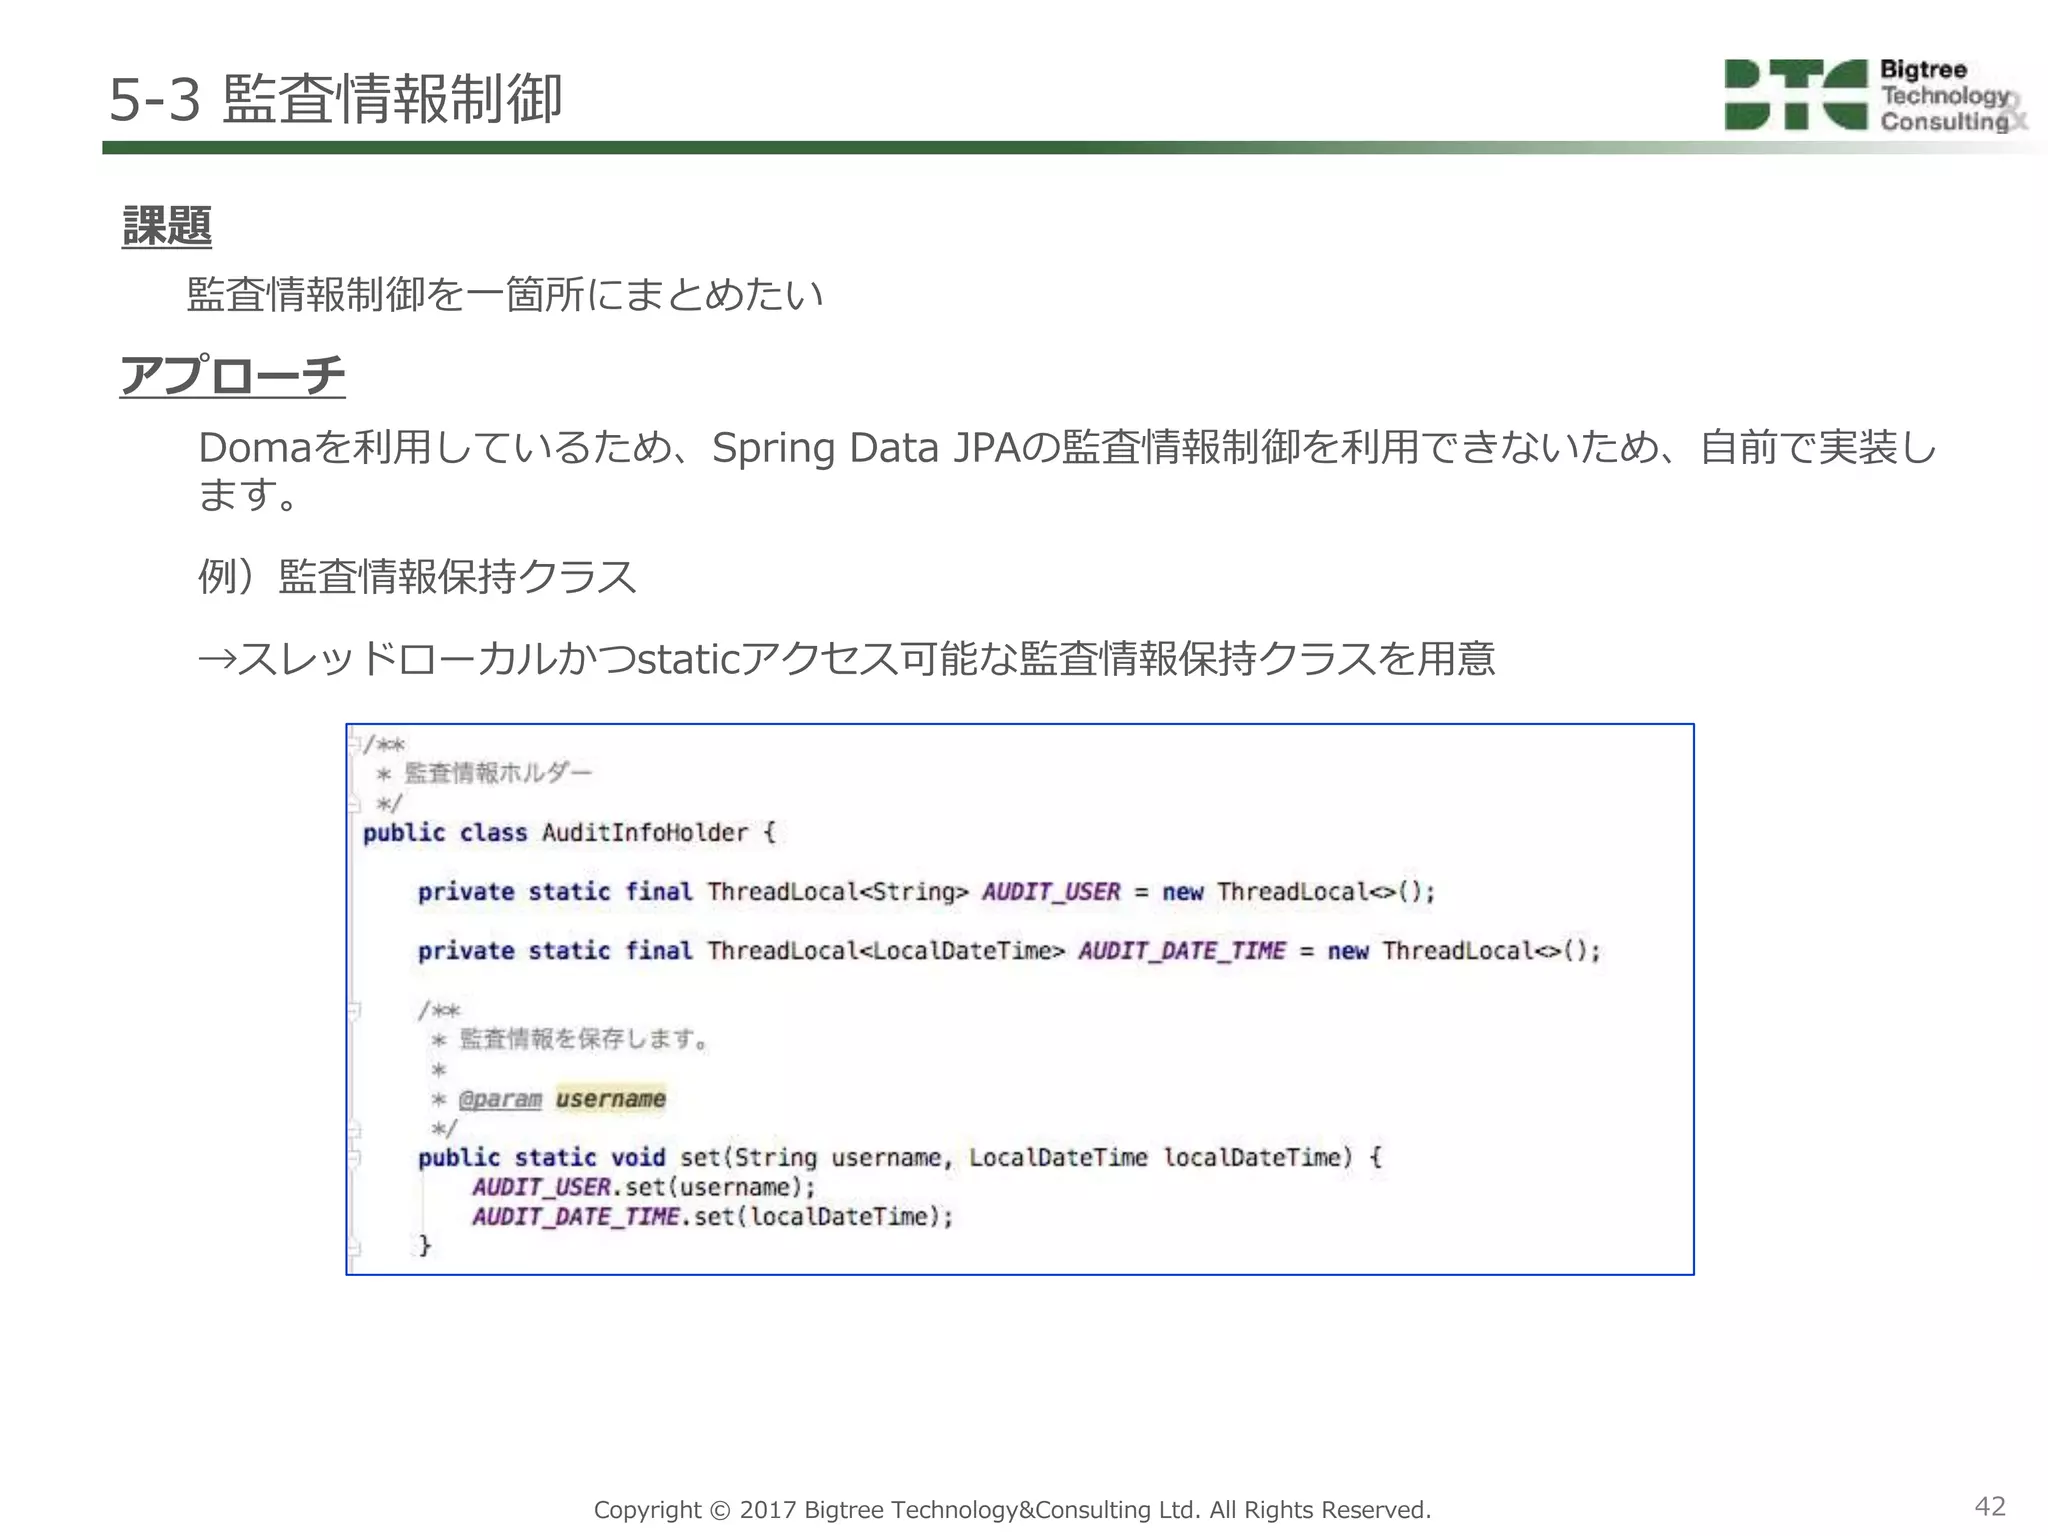The height and width of the screenshot is (1536, 2048).
Task: Click the 'AUDIT_USER.set(username);' statement
Action: 644,1187
